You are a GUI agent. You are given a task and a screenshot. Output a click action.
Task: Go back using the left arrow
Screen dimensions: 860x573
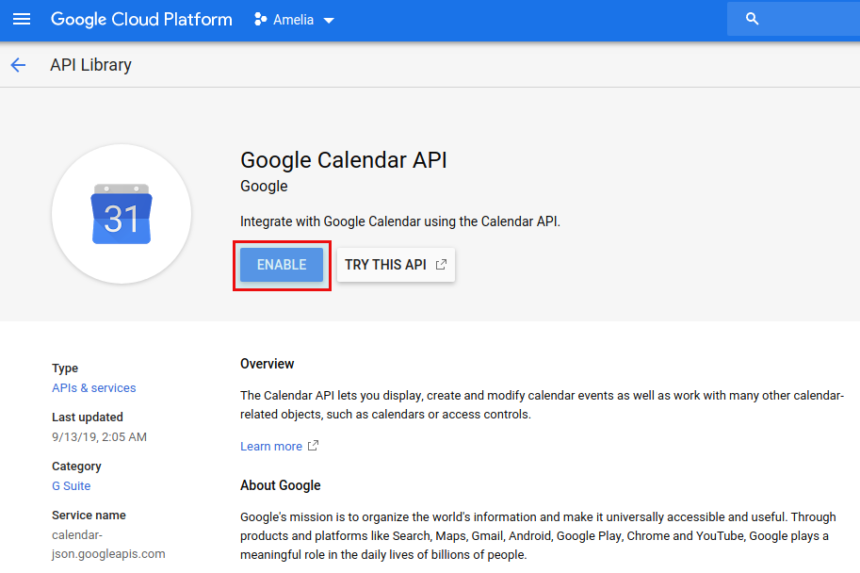18,65
